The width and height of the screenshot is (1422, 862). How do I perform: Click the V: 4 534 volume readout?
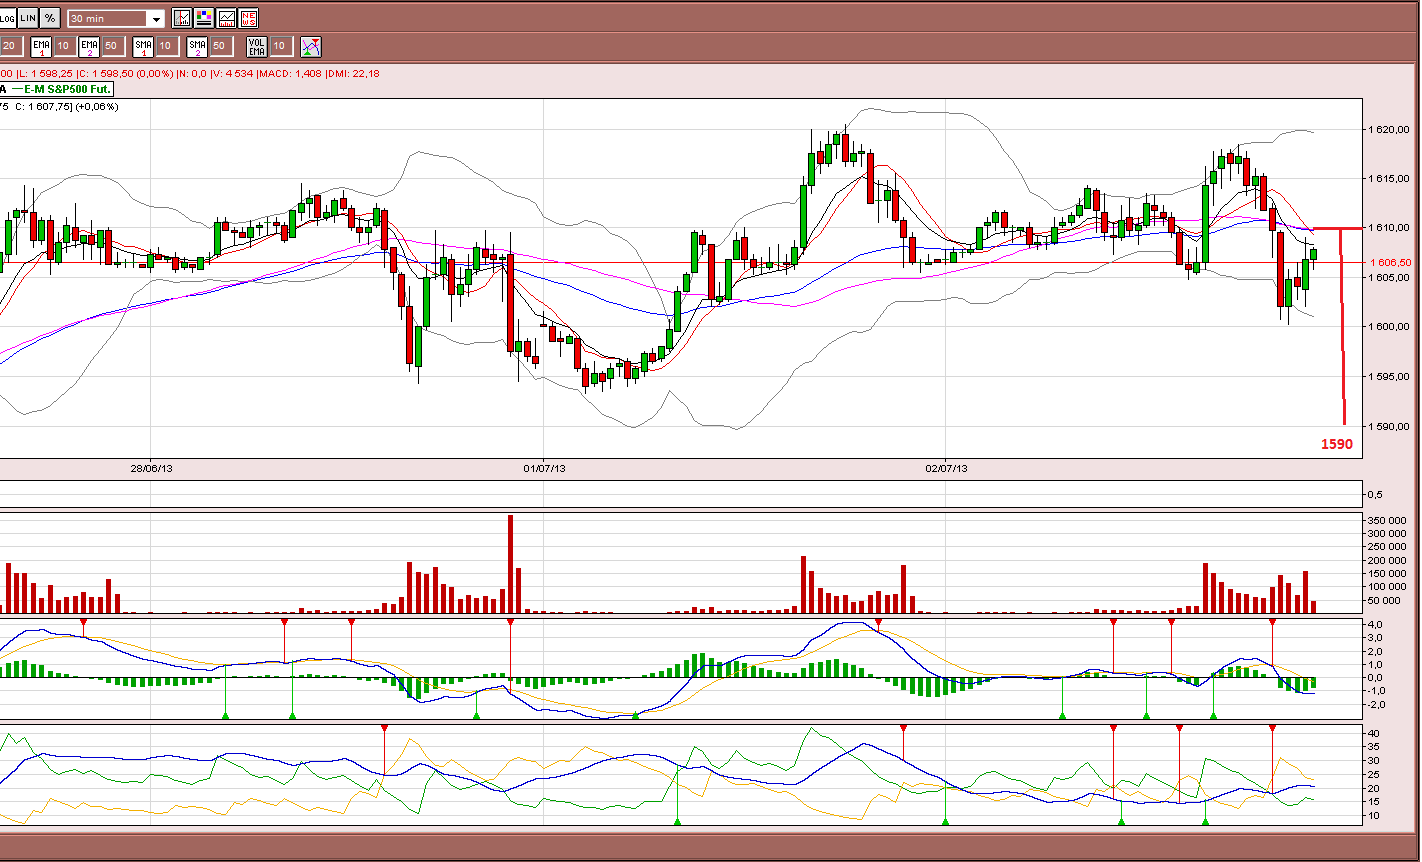pos(232,73)
